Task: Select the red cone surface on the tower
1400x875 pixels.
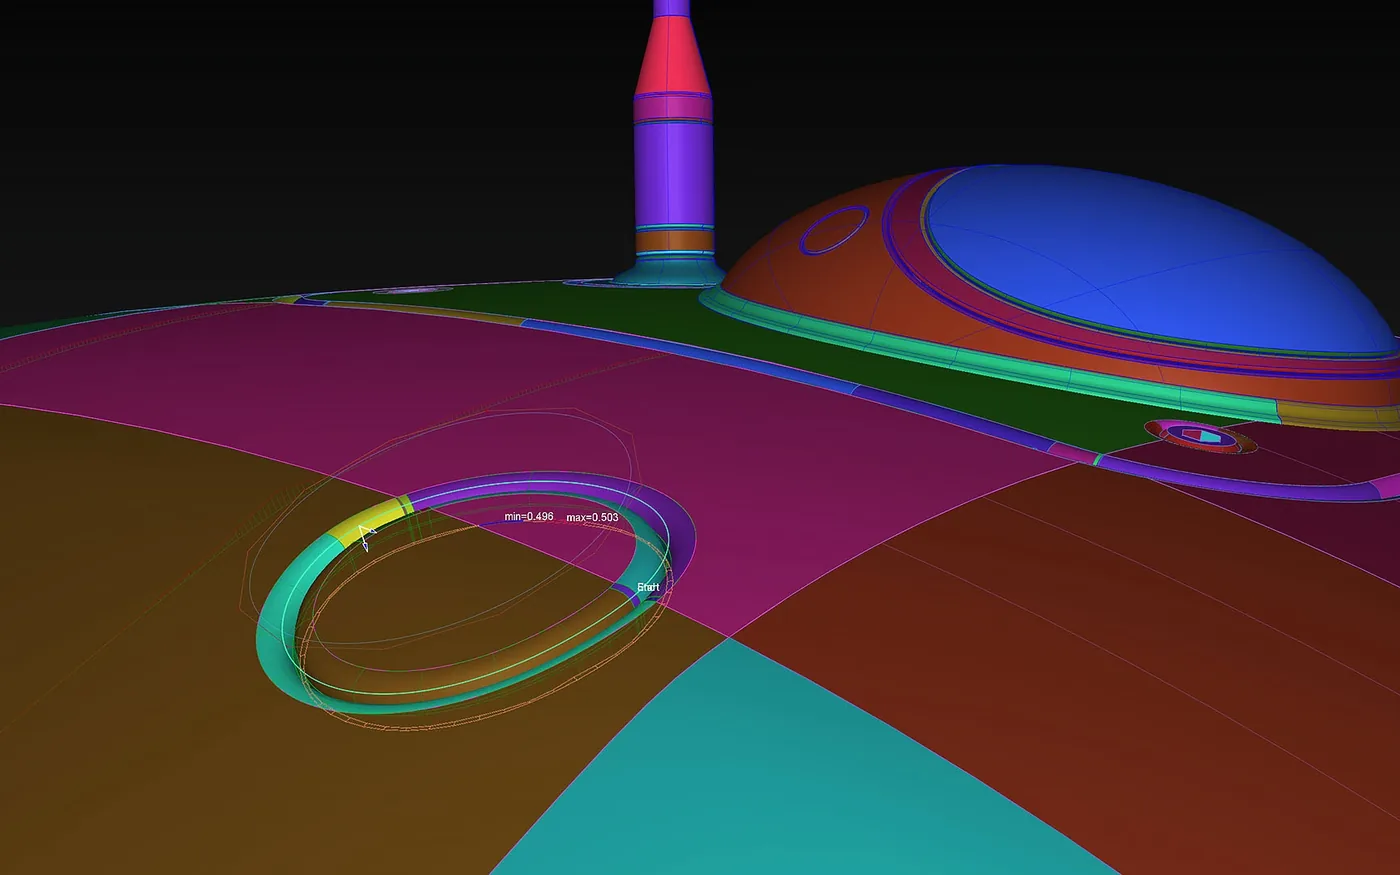Action: (x=672, y=57)
